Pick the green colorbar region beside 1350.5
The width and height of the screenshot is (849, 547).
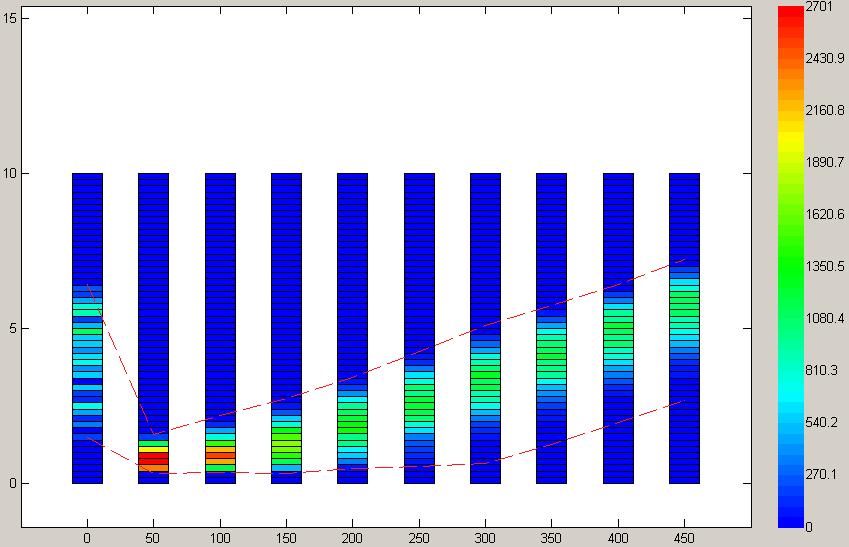(x=790, y=267)
